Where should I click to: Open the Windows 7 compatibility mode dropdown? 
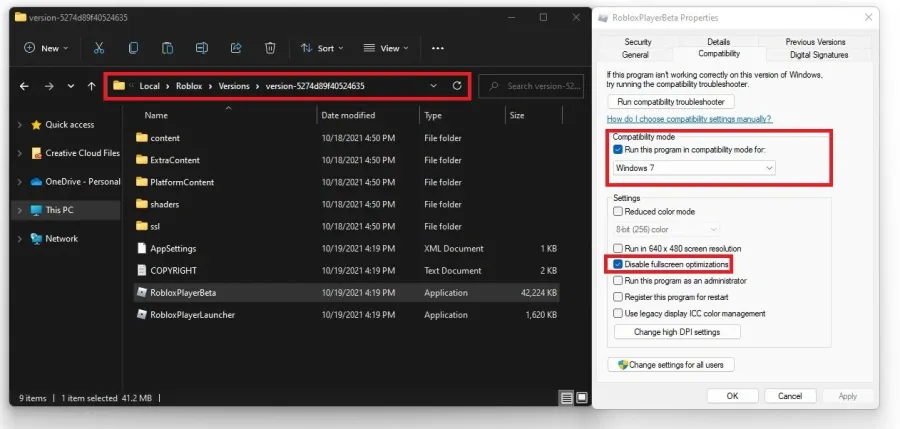[694, 168]
